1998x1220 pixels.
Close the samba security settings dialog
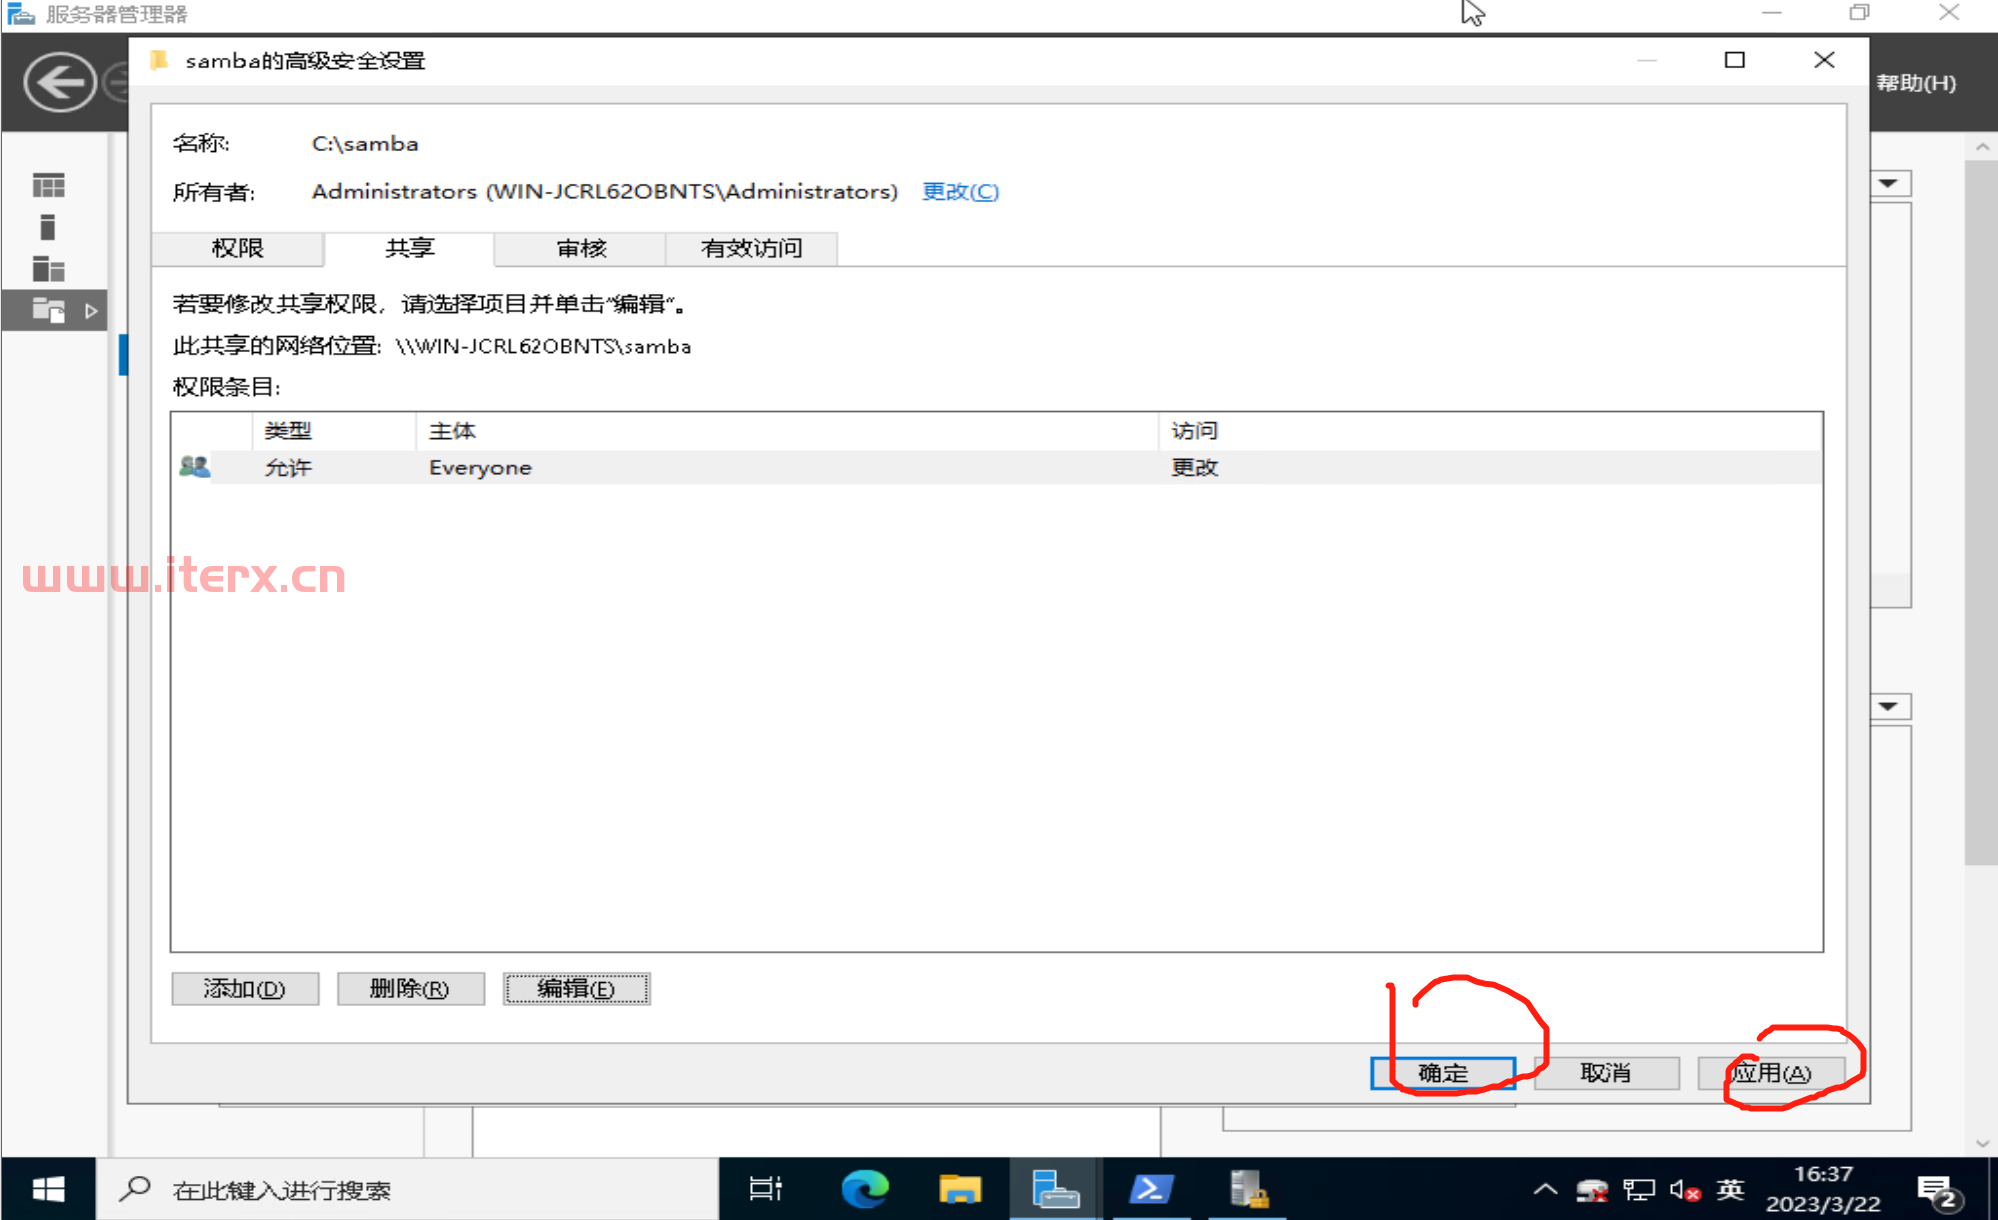coord(1824,60)
